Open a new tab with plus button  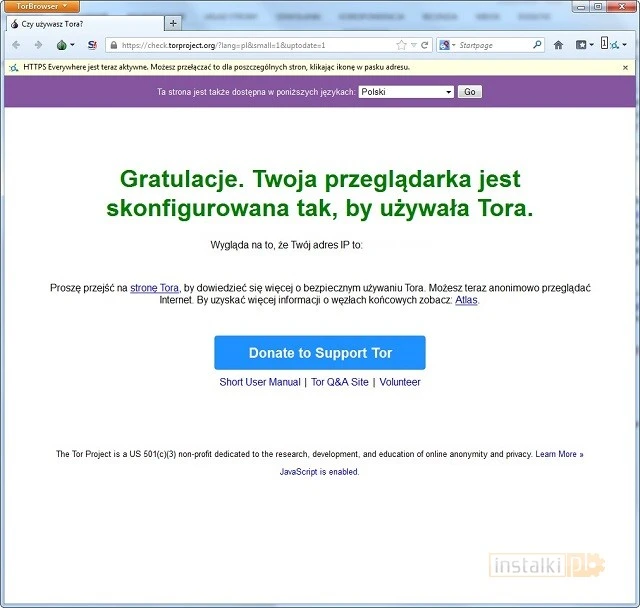point(173,24)
